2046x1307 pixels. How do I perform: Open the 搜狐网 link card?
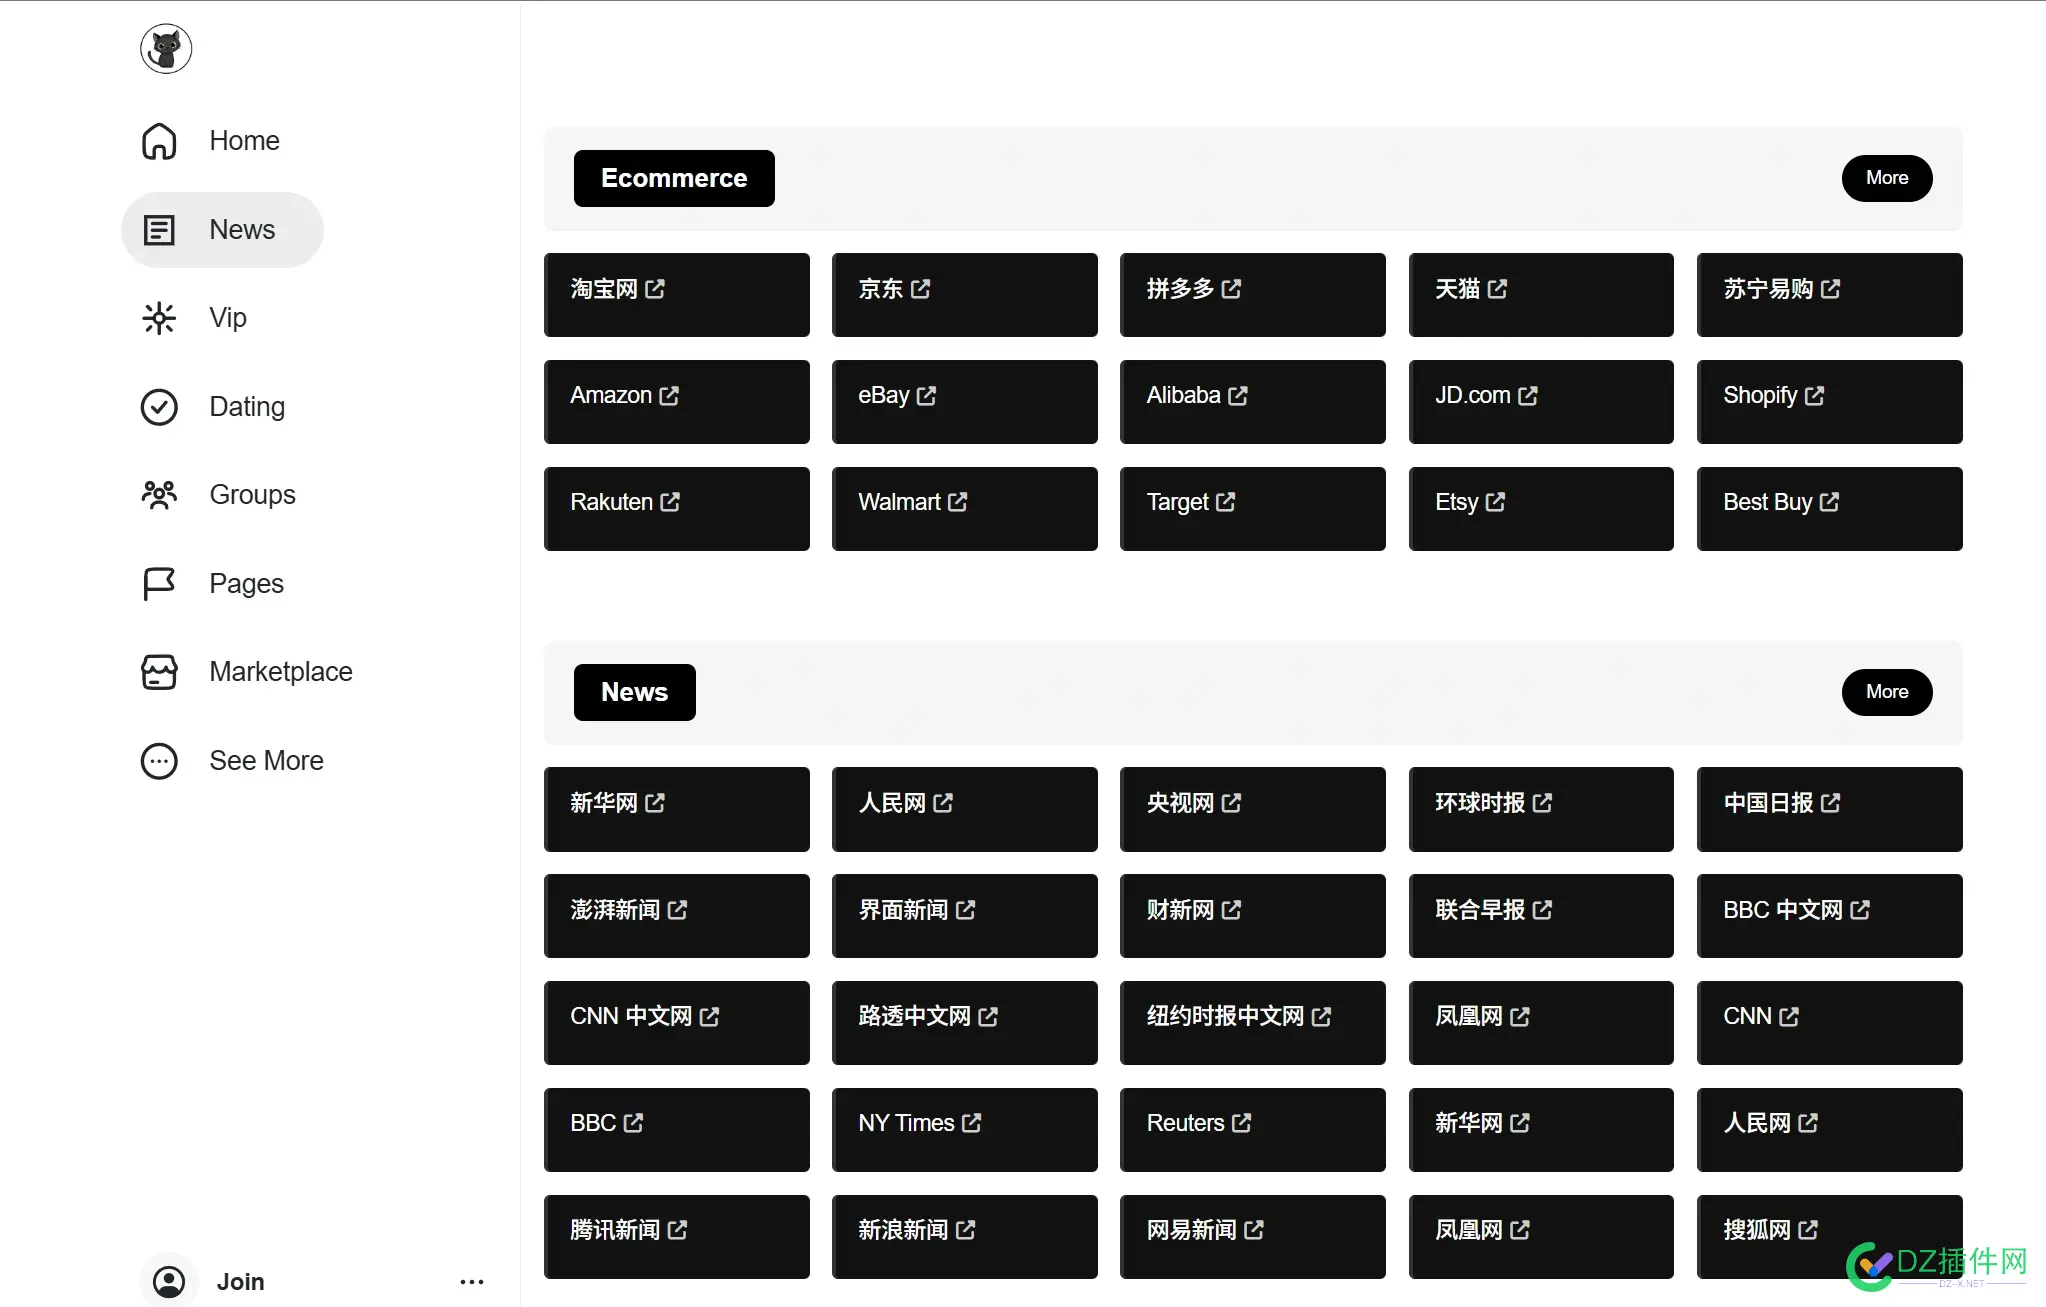(1830, 1237)
